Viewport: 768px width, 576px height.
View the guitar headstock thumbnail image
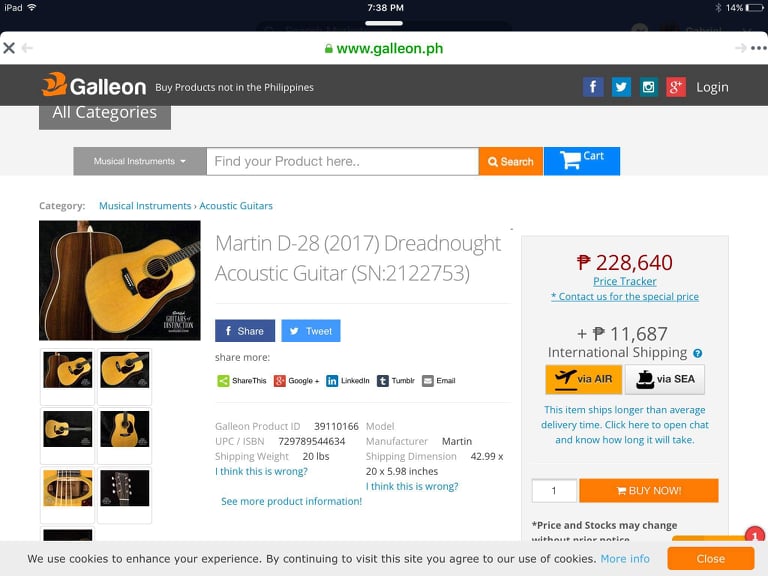(124, 488)
